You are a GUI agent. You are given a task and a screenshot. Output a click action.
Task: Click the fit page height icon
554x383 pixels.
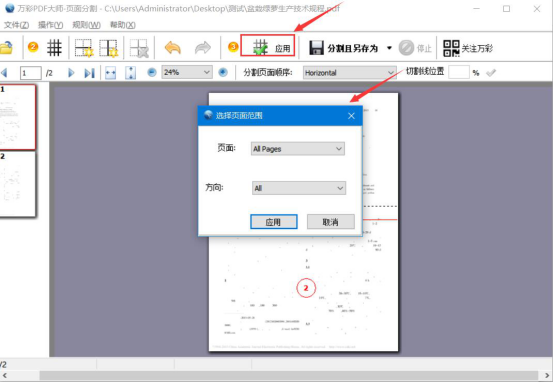(x=130, y=72)
